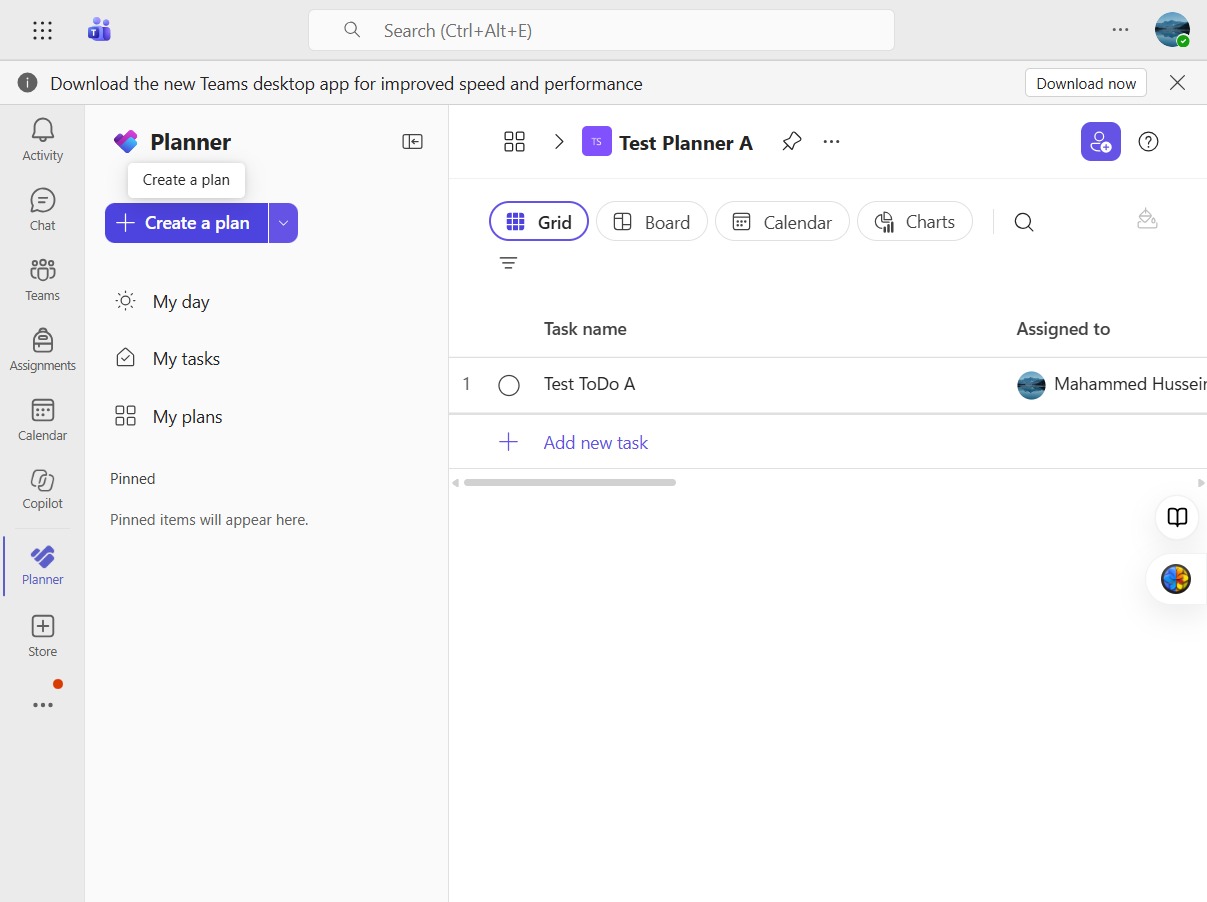This screenshot has width=1207, height=902.
Task: Open Calendar from the left app rail
Action: (43, 419)
